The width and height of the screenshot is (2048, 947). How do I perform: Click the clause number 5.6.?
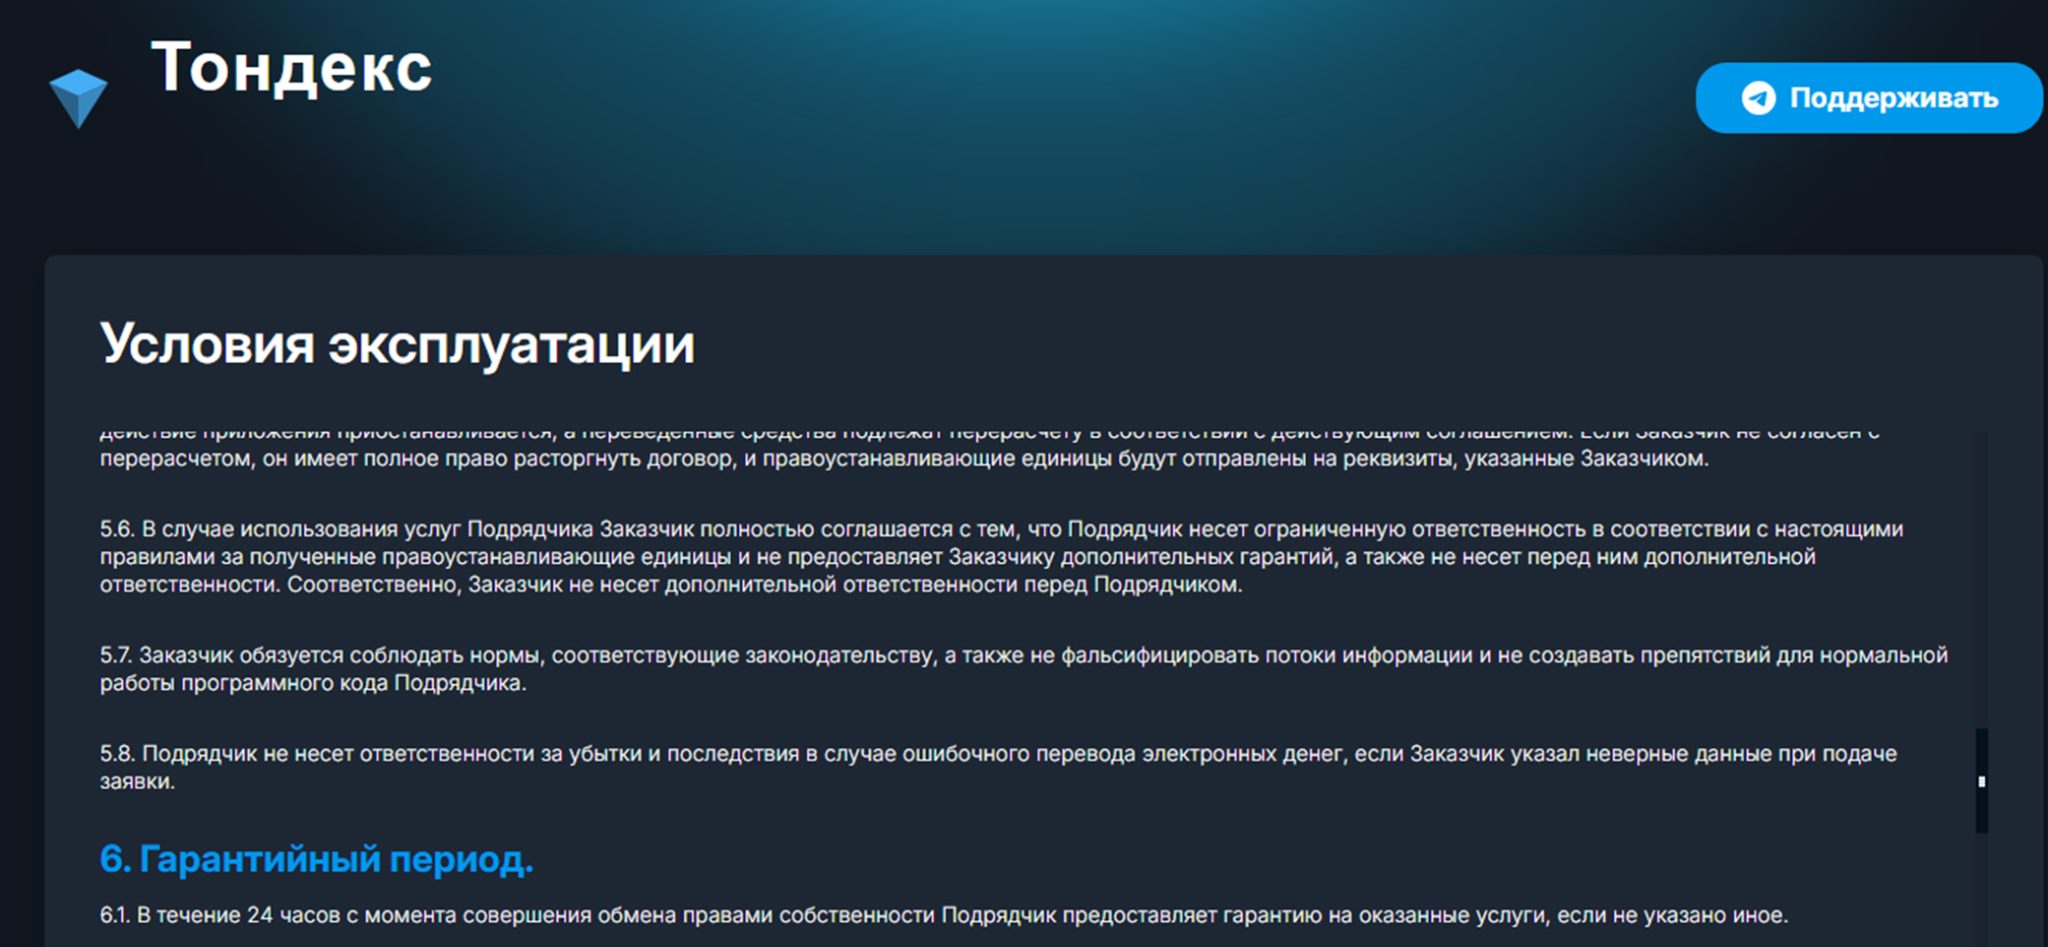click(x=116, y=529)
